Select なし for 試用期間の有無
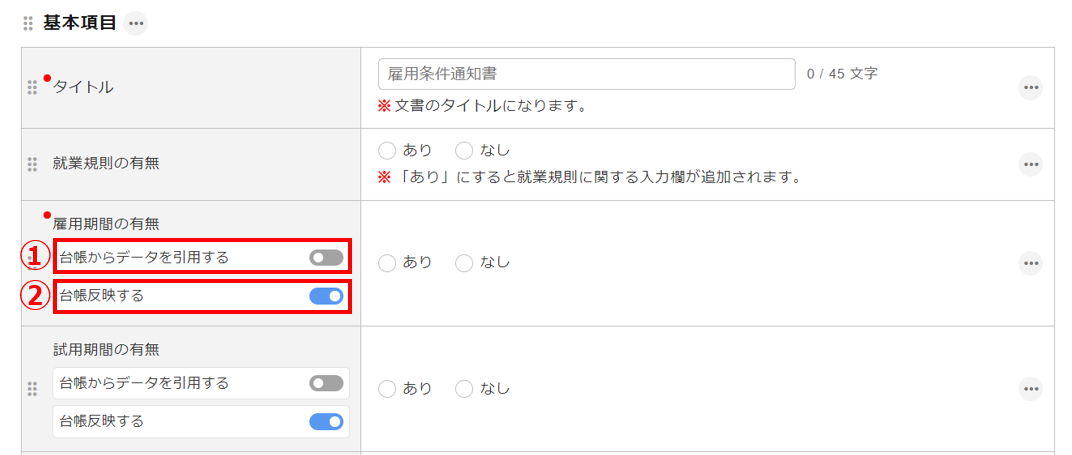The width and height of the screenshot is (1072, 455). point(464,389)
